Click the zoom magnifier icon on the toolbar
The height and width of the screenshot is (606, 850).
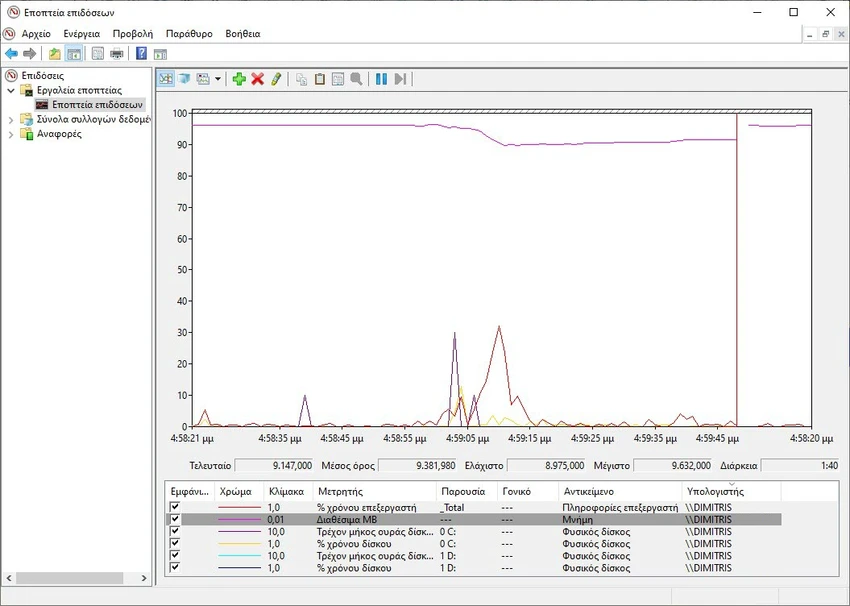coord(356,79)
